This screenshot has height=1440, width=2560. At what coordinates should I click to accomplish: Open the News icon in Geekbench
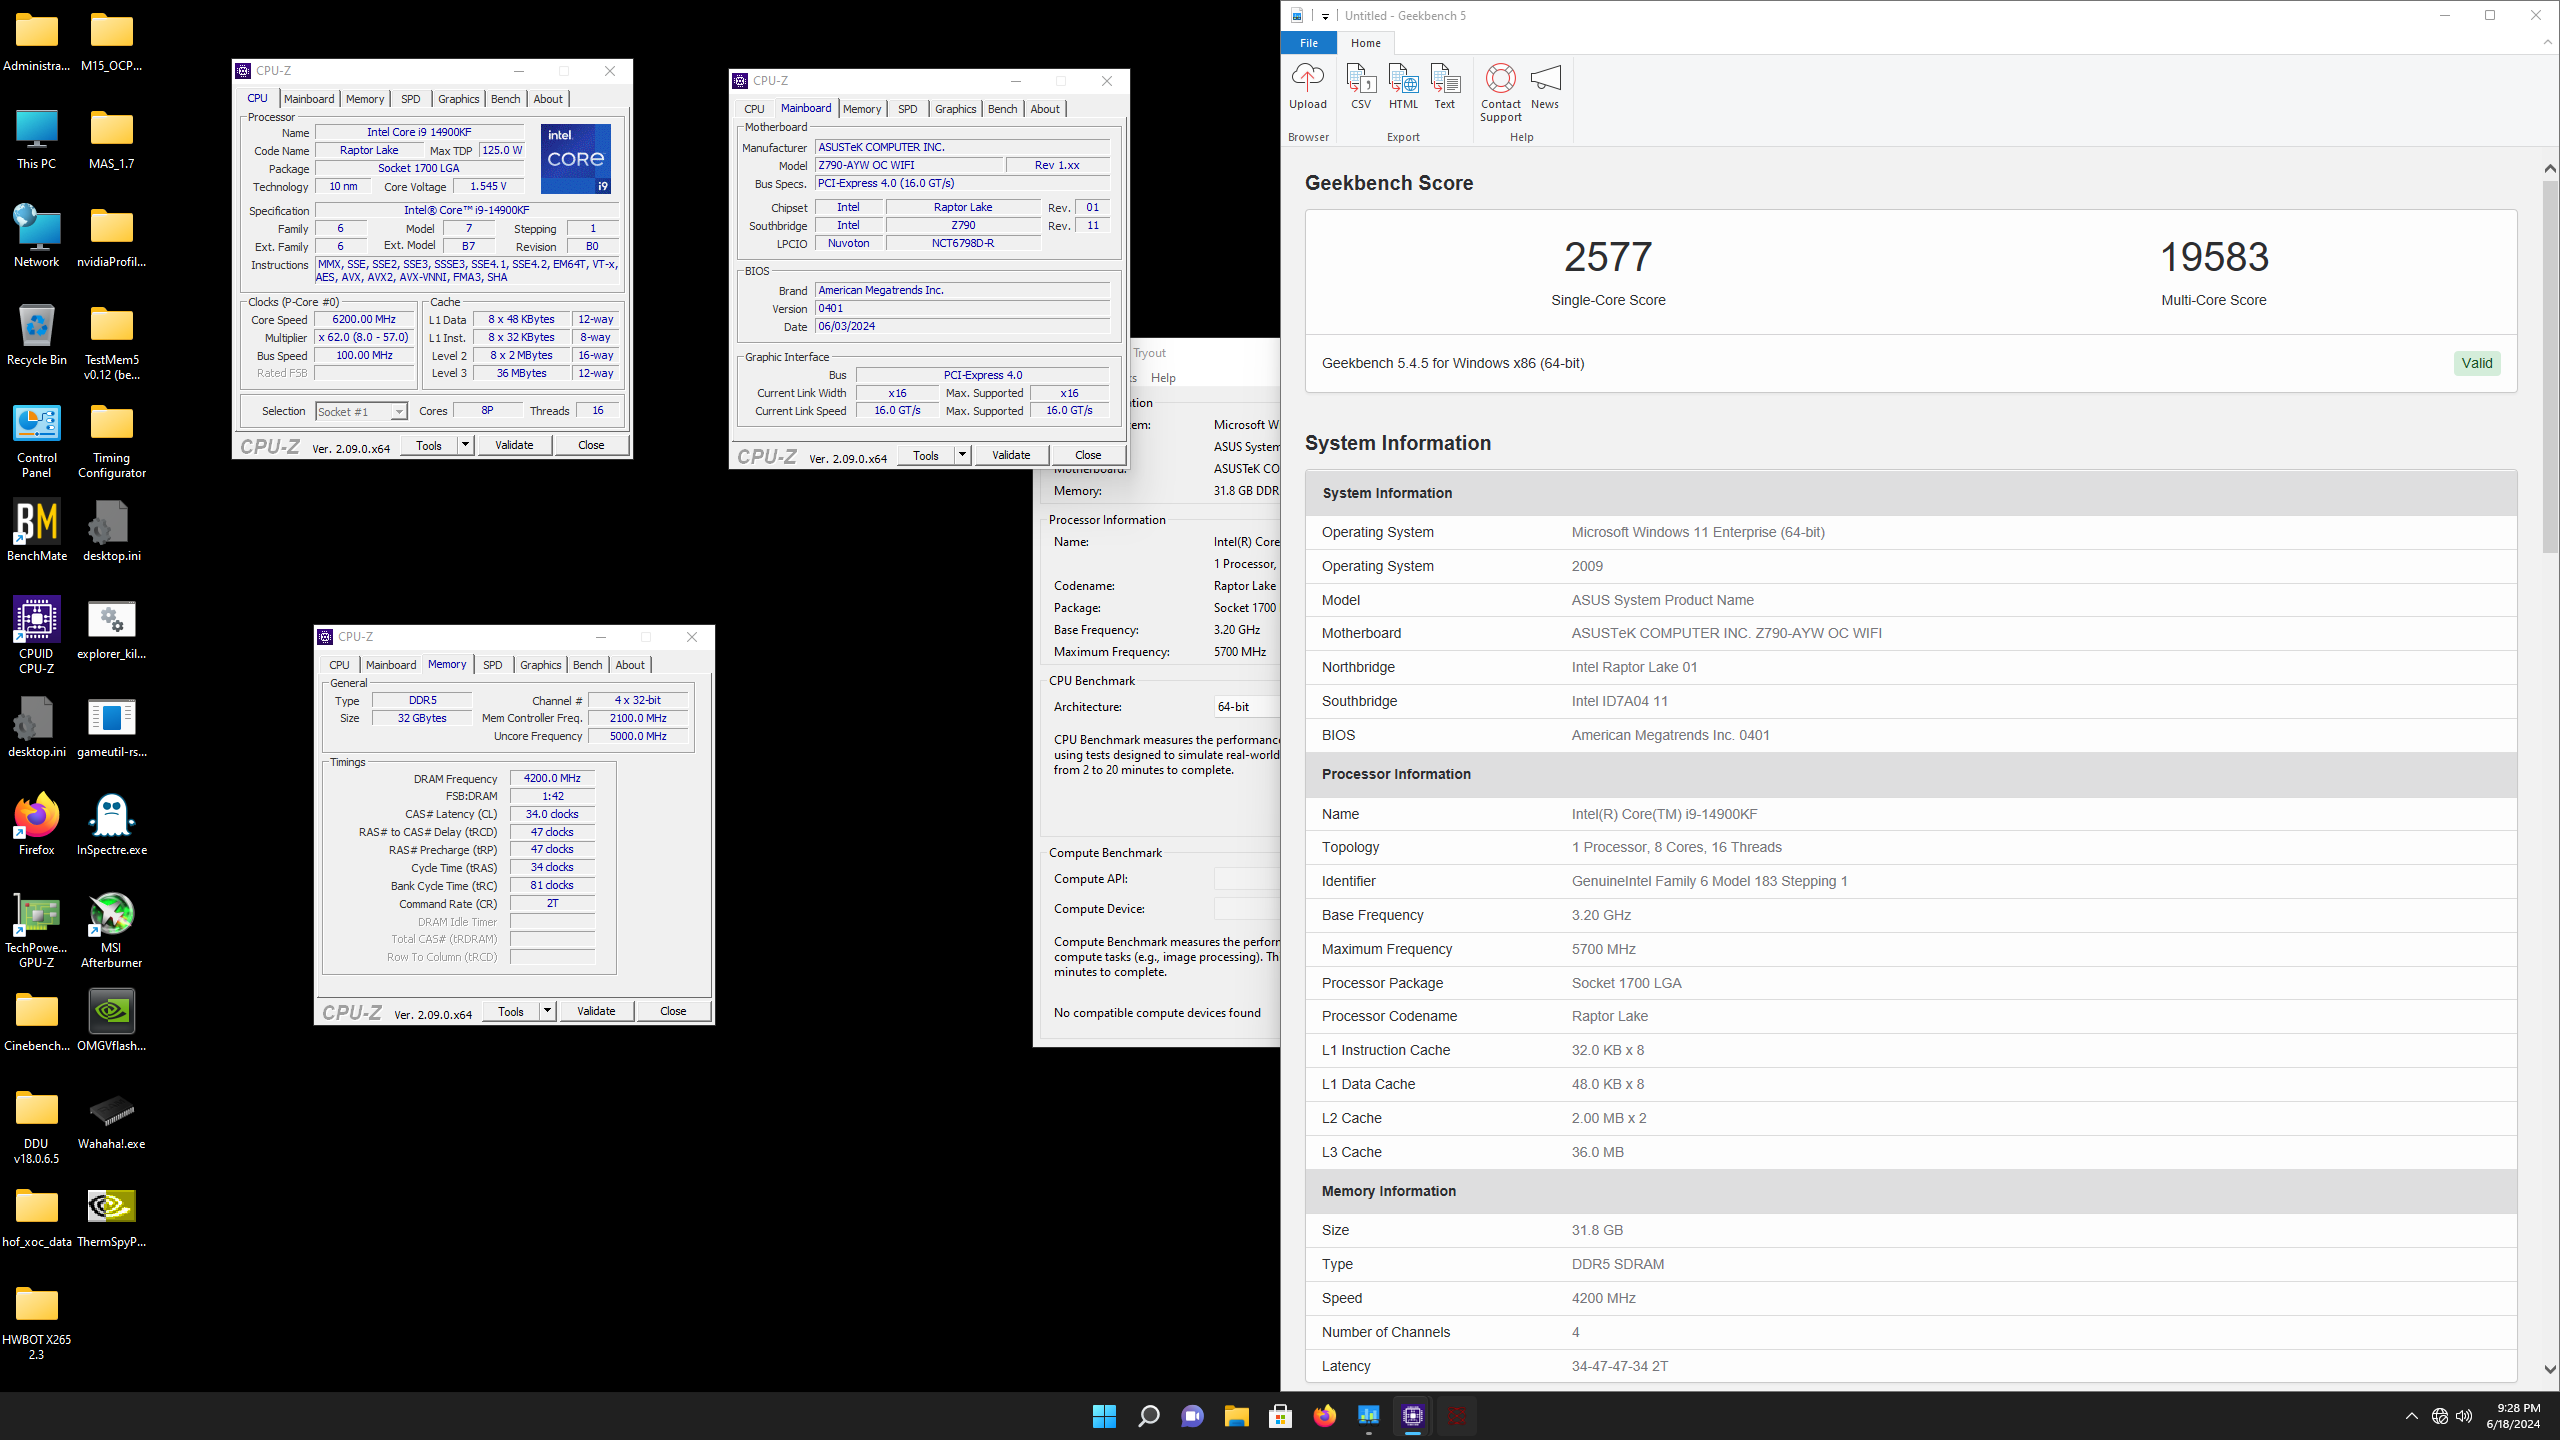1545,86
